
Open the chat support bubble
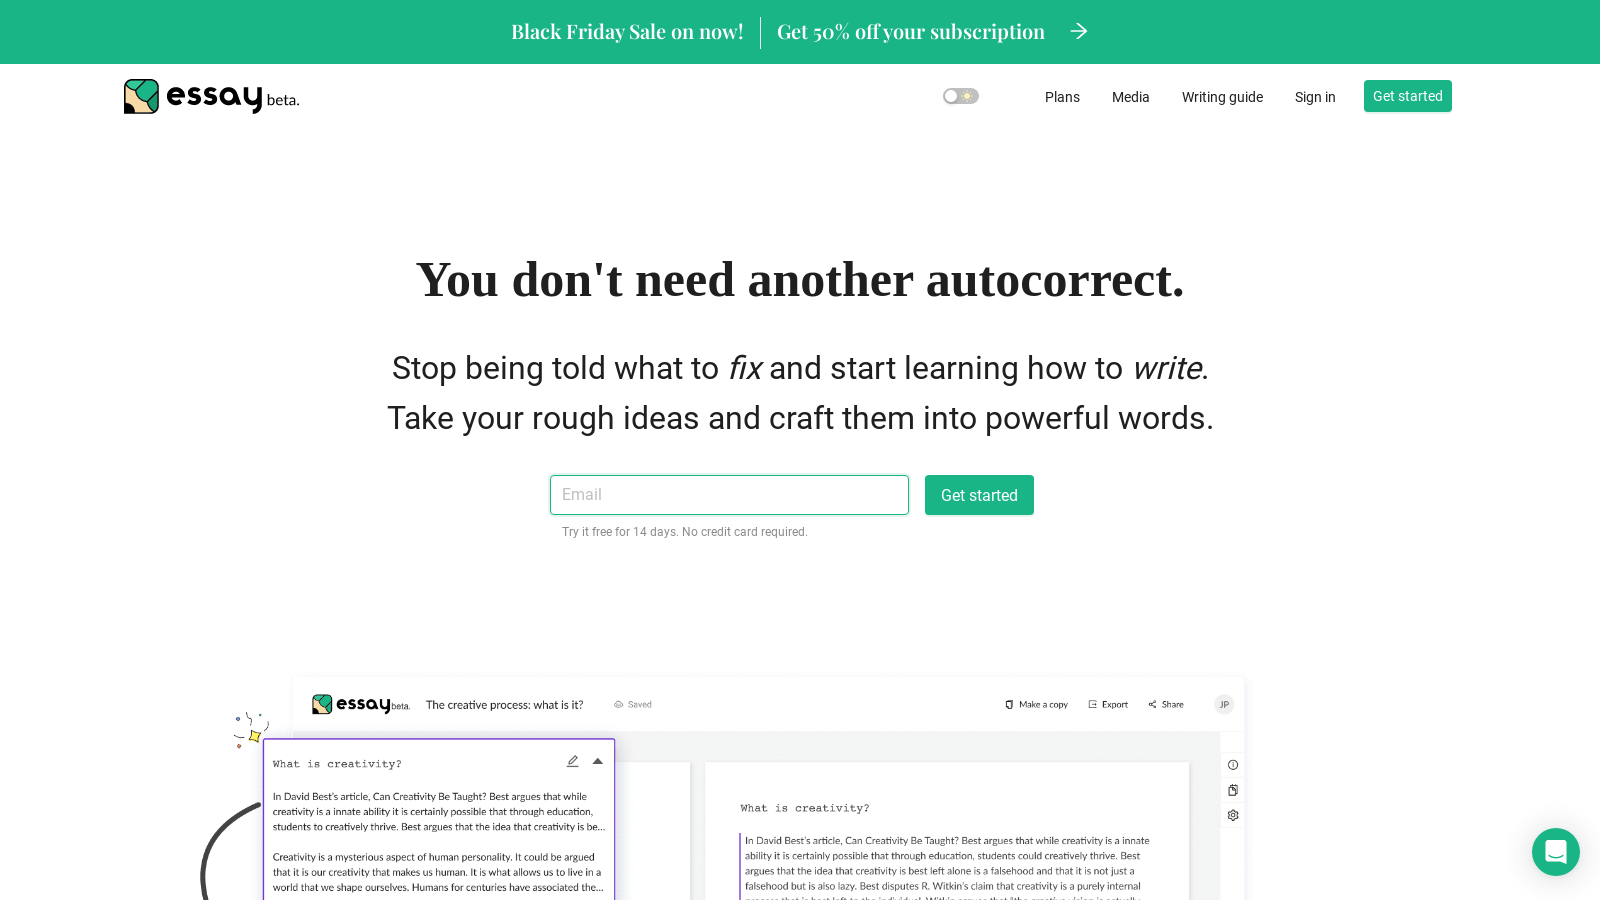pos(1555,852)
